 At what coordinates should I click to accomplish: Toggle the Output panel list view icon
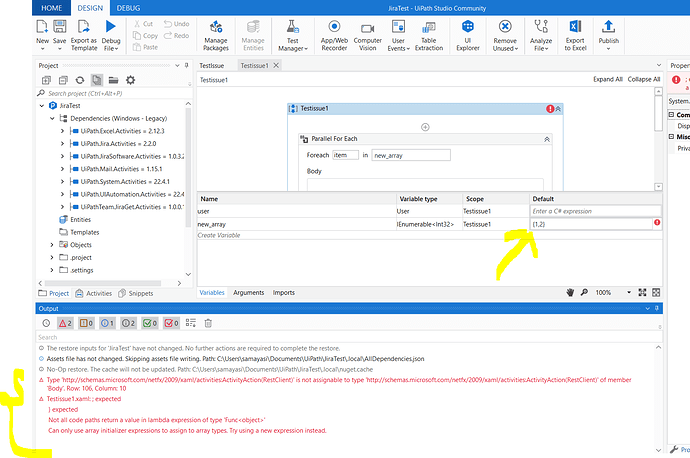point(191,323)
